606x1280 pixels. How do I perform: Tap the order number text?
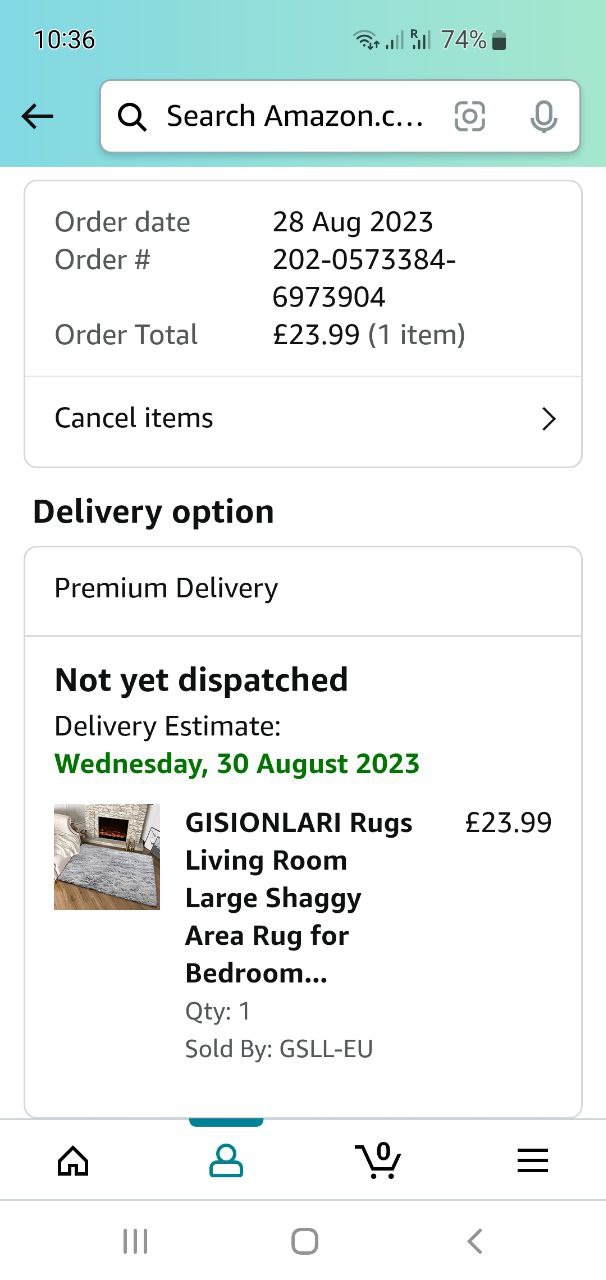point(364,278)
